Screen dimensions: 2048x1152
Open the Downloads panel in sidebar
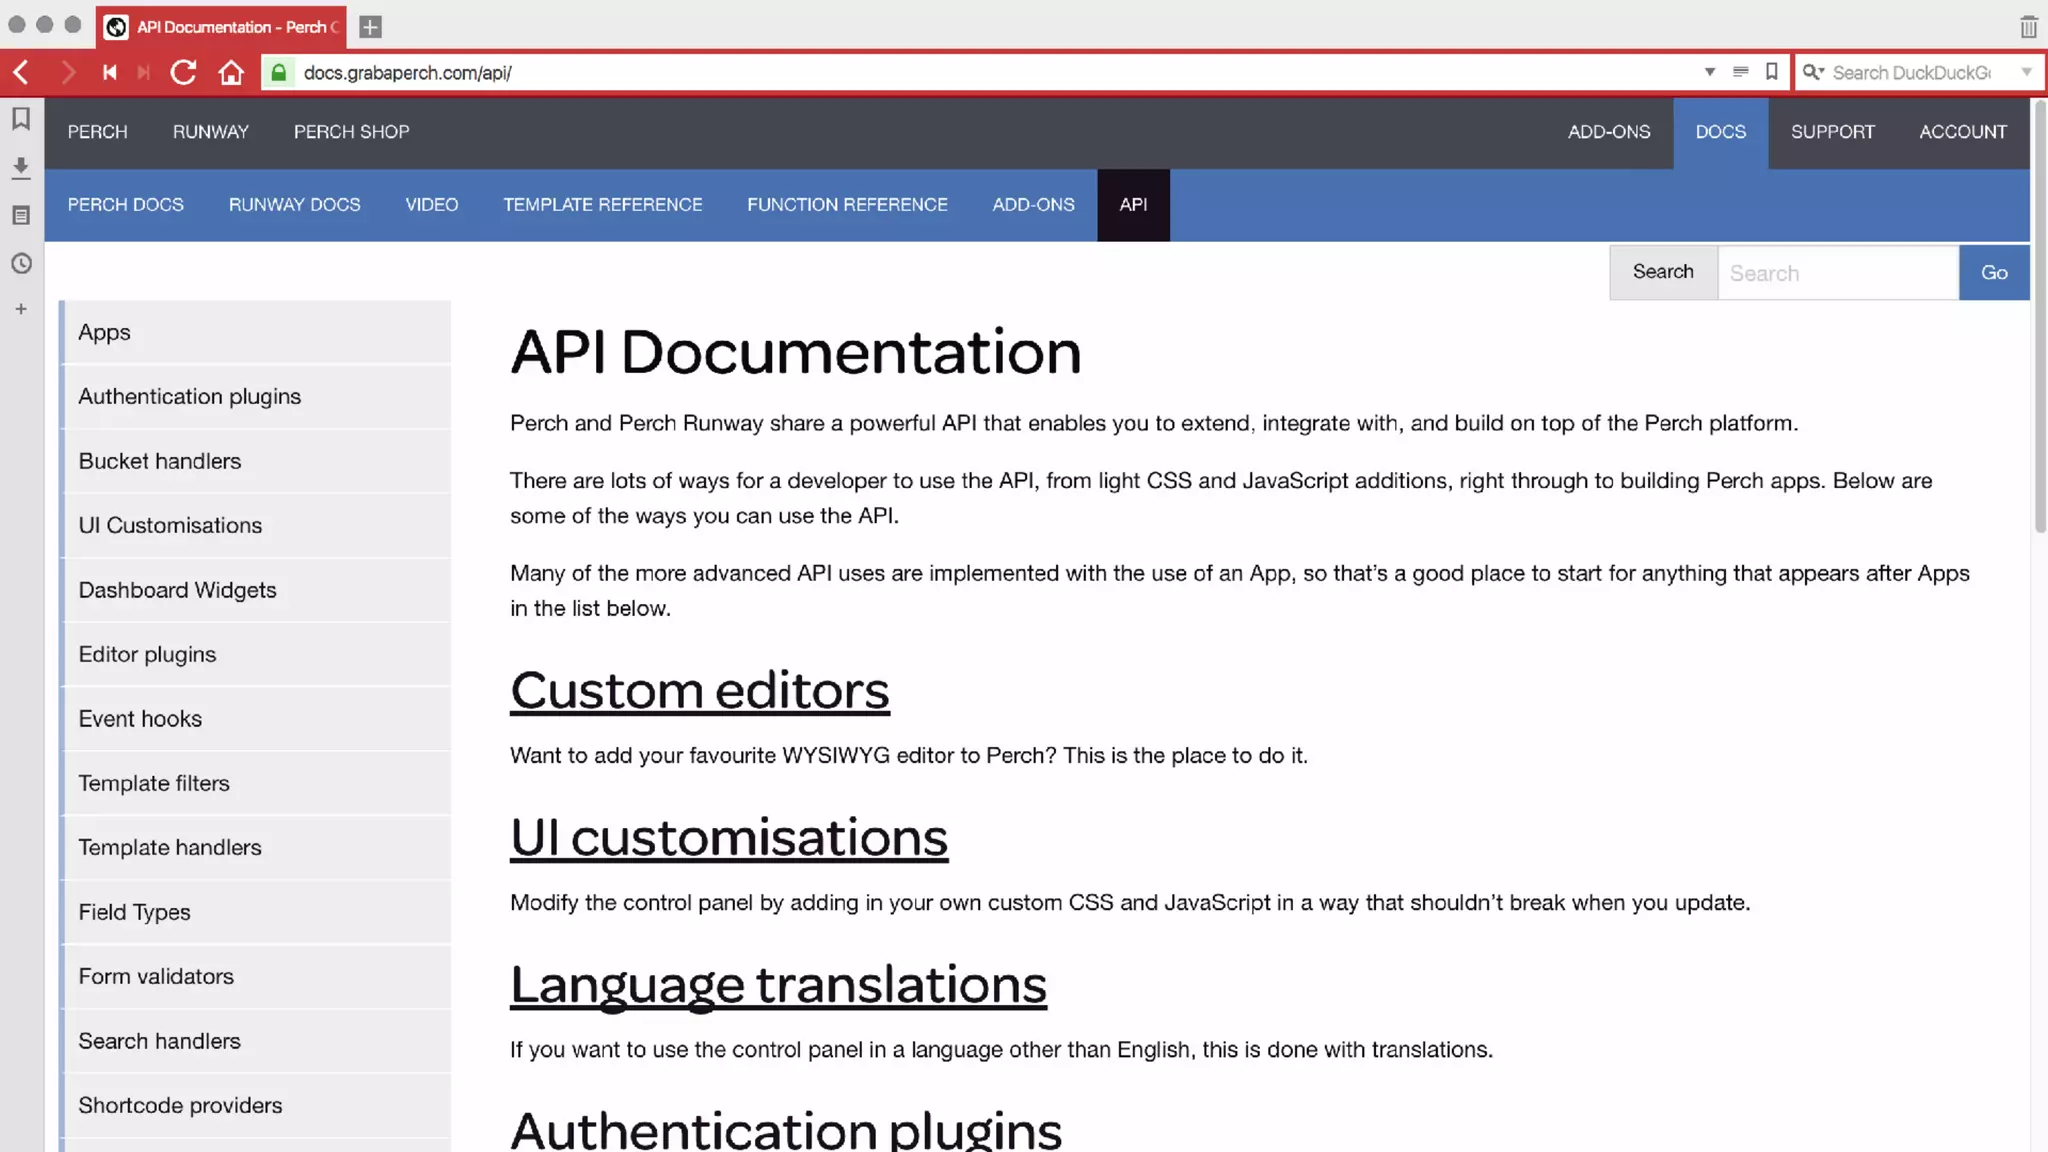coord(21,167)
